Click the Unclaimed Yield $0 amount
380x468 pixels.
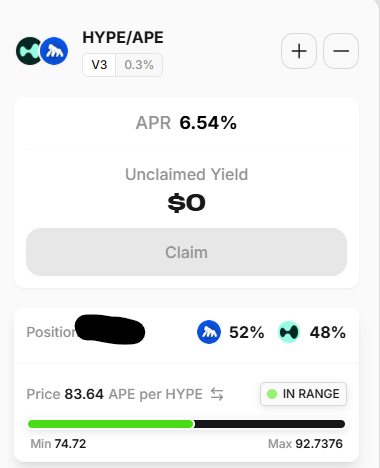186,203
